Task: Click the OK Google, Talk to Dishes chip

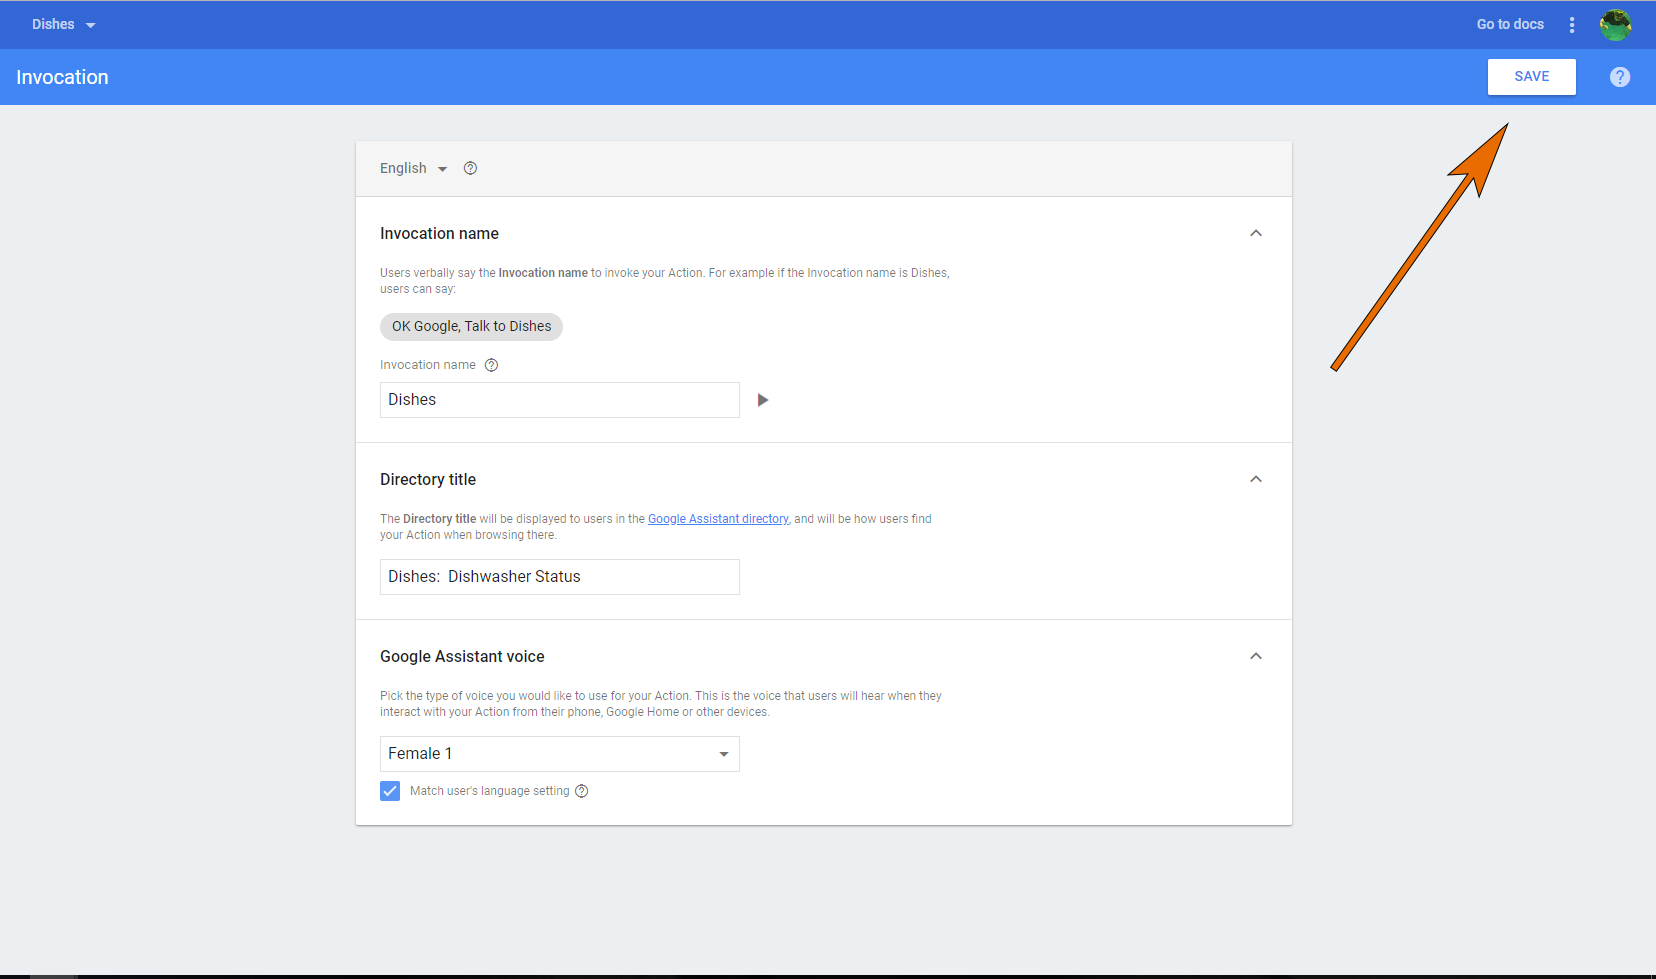Action: (x=471, y=327)
